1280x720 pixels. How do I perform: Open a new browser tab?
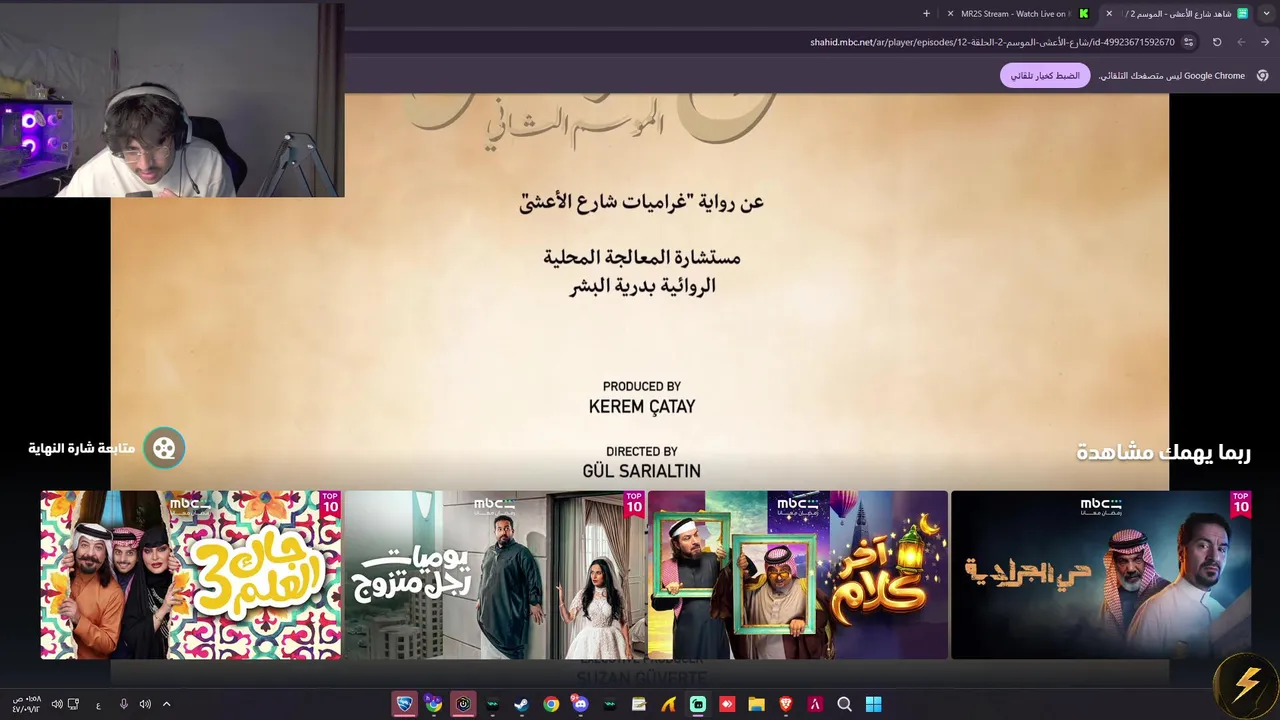(x=926, y=14)
